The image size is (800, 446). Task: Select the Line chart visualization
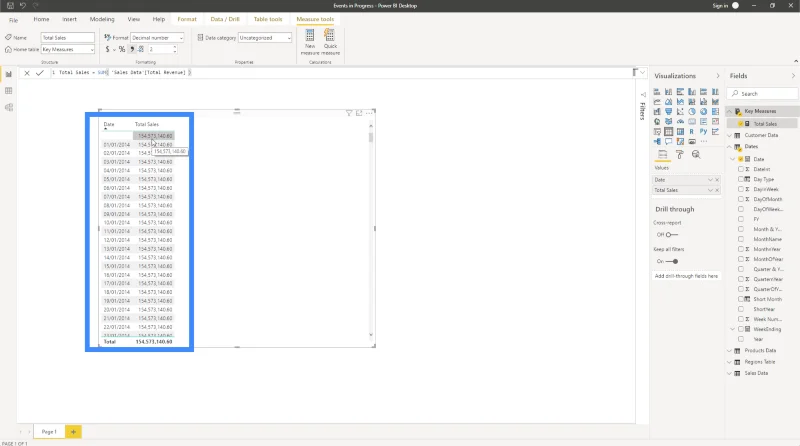657,102
